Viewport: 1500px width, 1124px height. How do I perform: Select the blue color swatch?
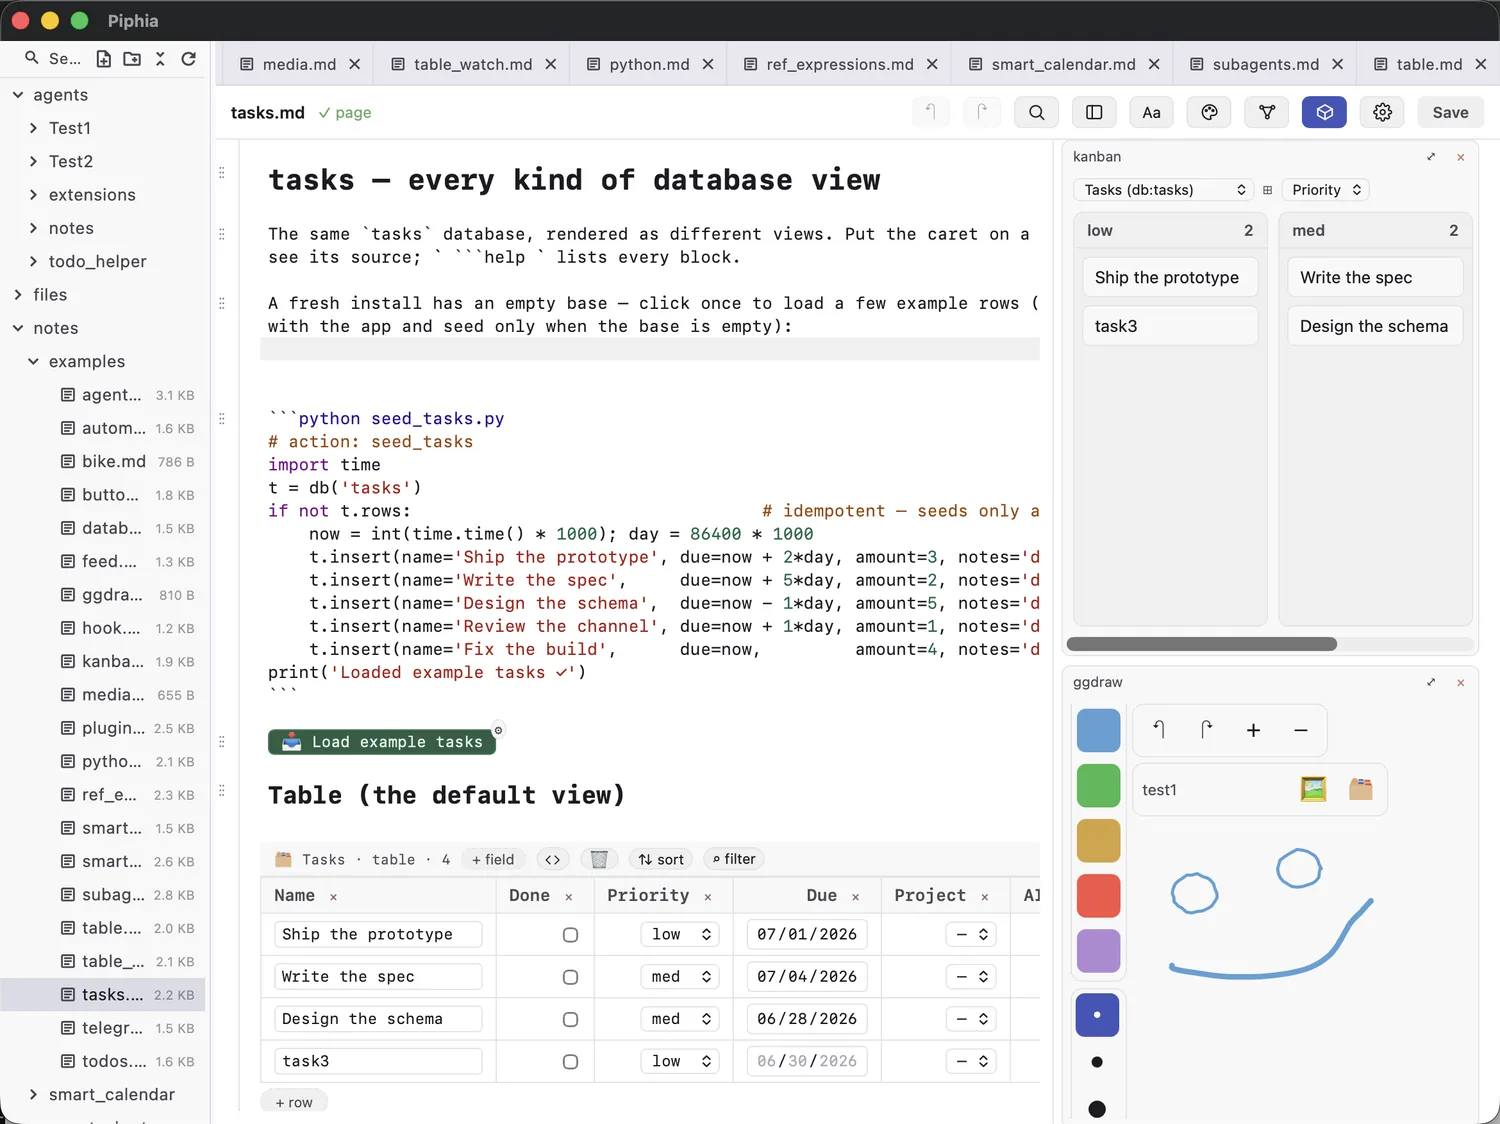[1098, 730]
